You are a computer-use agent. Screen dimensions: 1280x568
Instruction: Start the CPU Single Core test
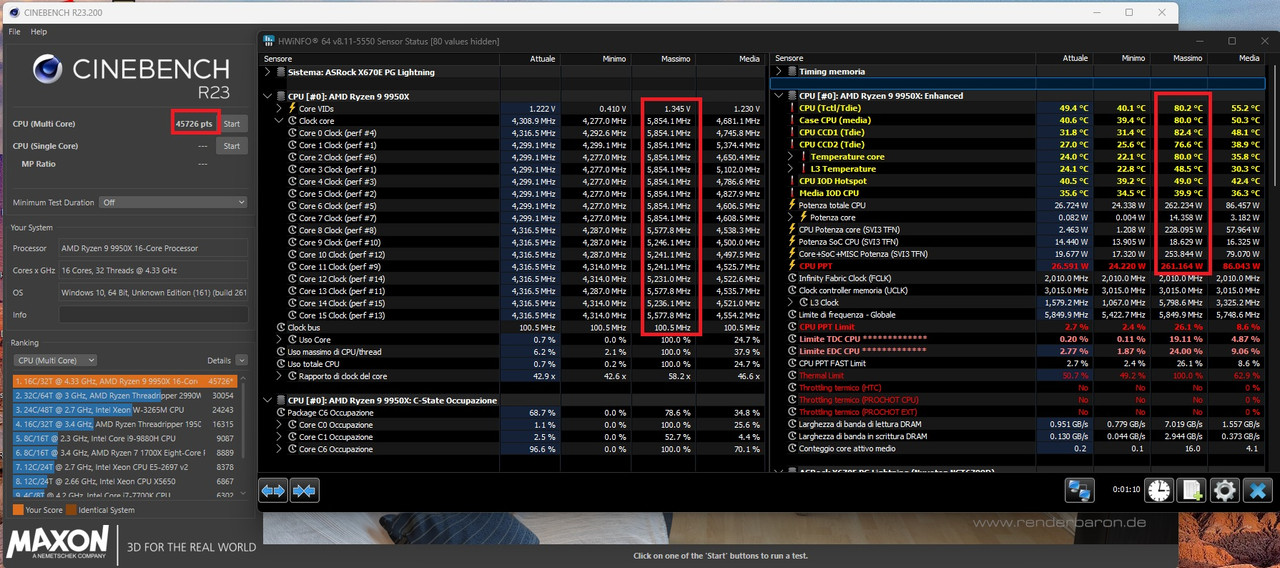pos(231,146)
